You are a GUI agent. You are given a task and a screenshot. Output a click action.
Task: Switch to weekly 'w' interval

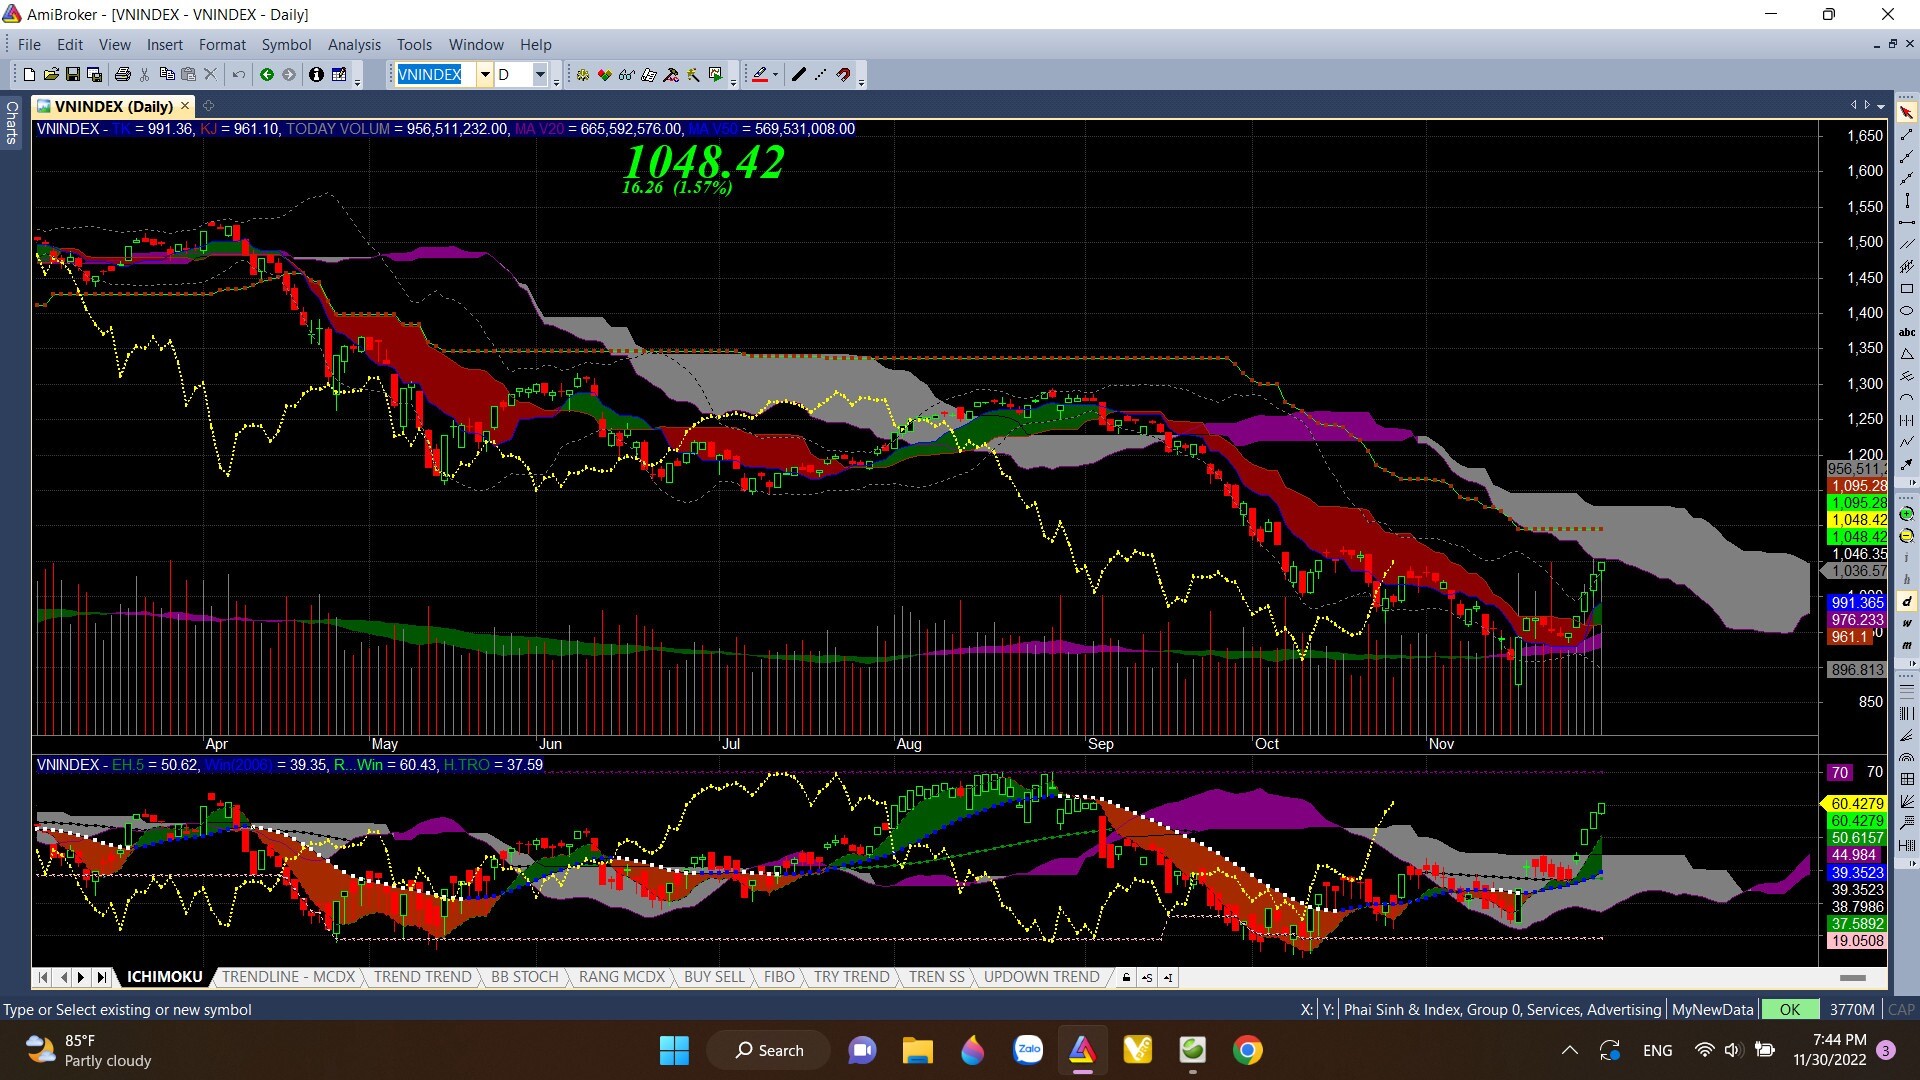[x=1907, y=623]
